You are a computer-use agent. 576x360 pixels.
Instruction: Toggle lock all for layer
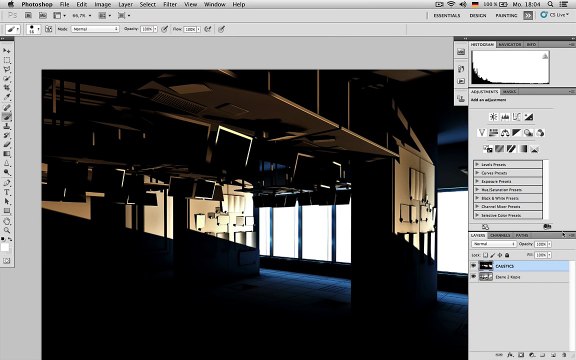coord(507,255)
